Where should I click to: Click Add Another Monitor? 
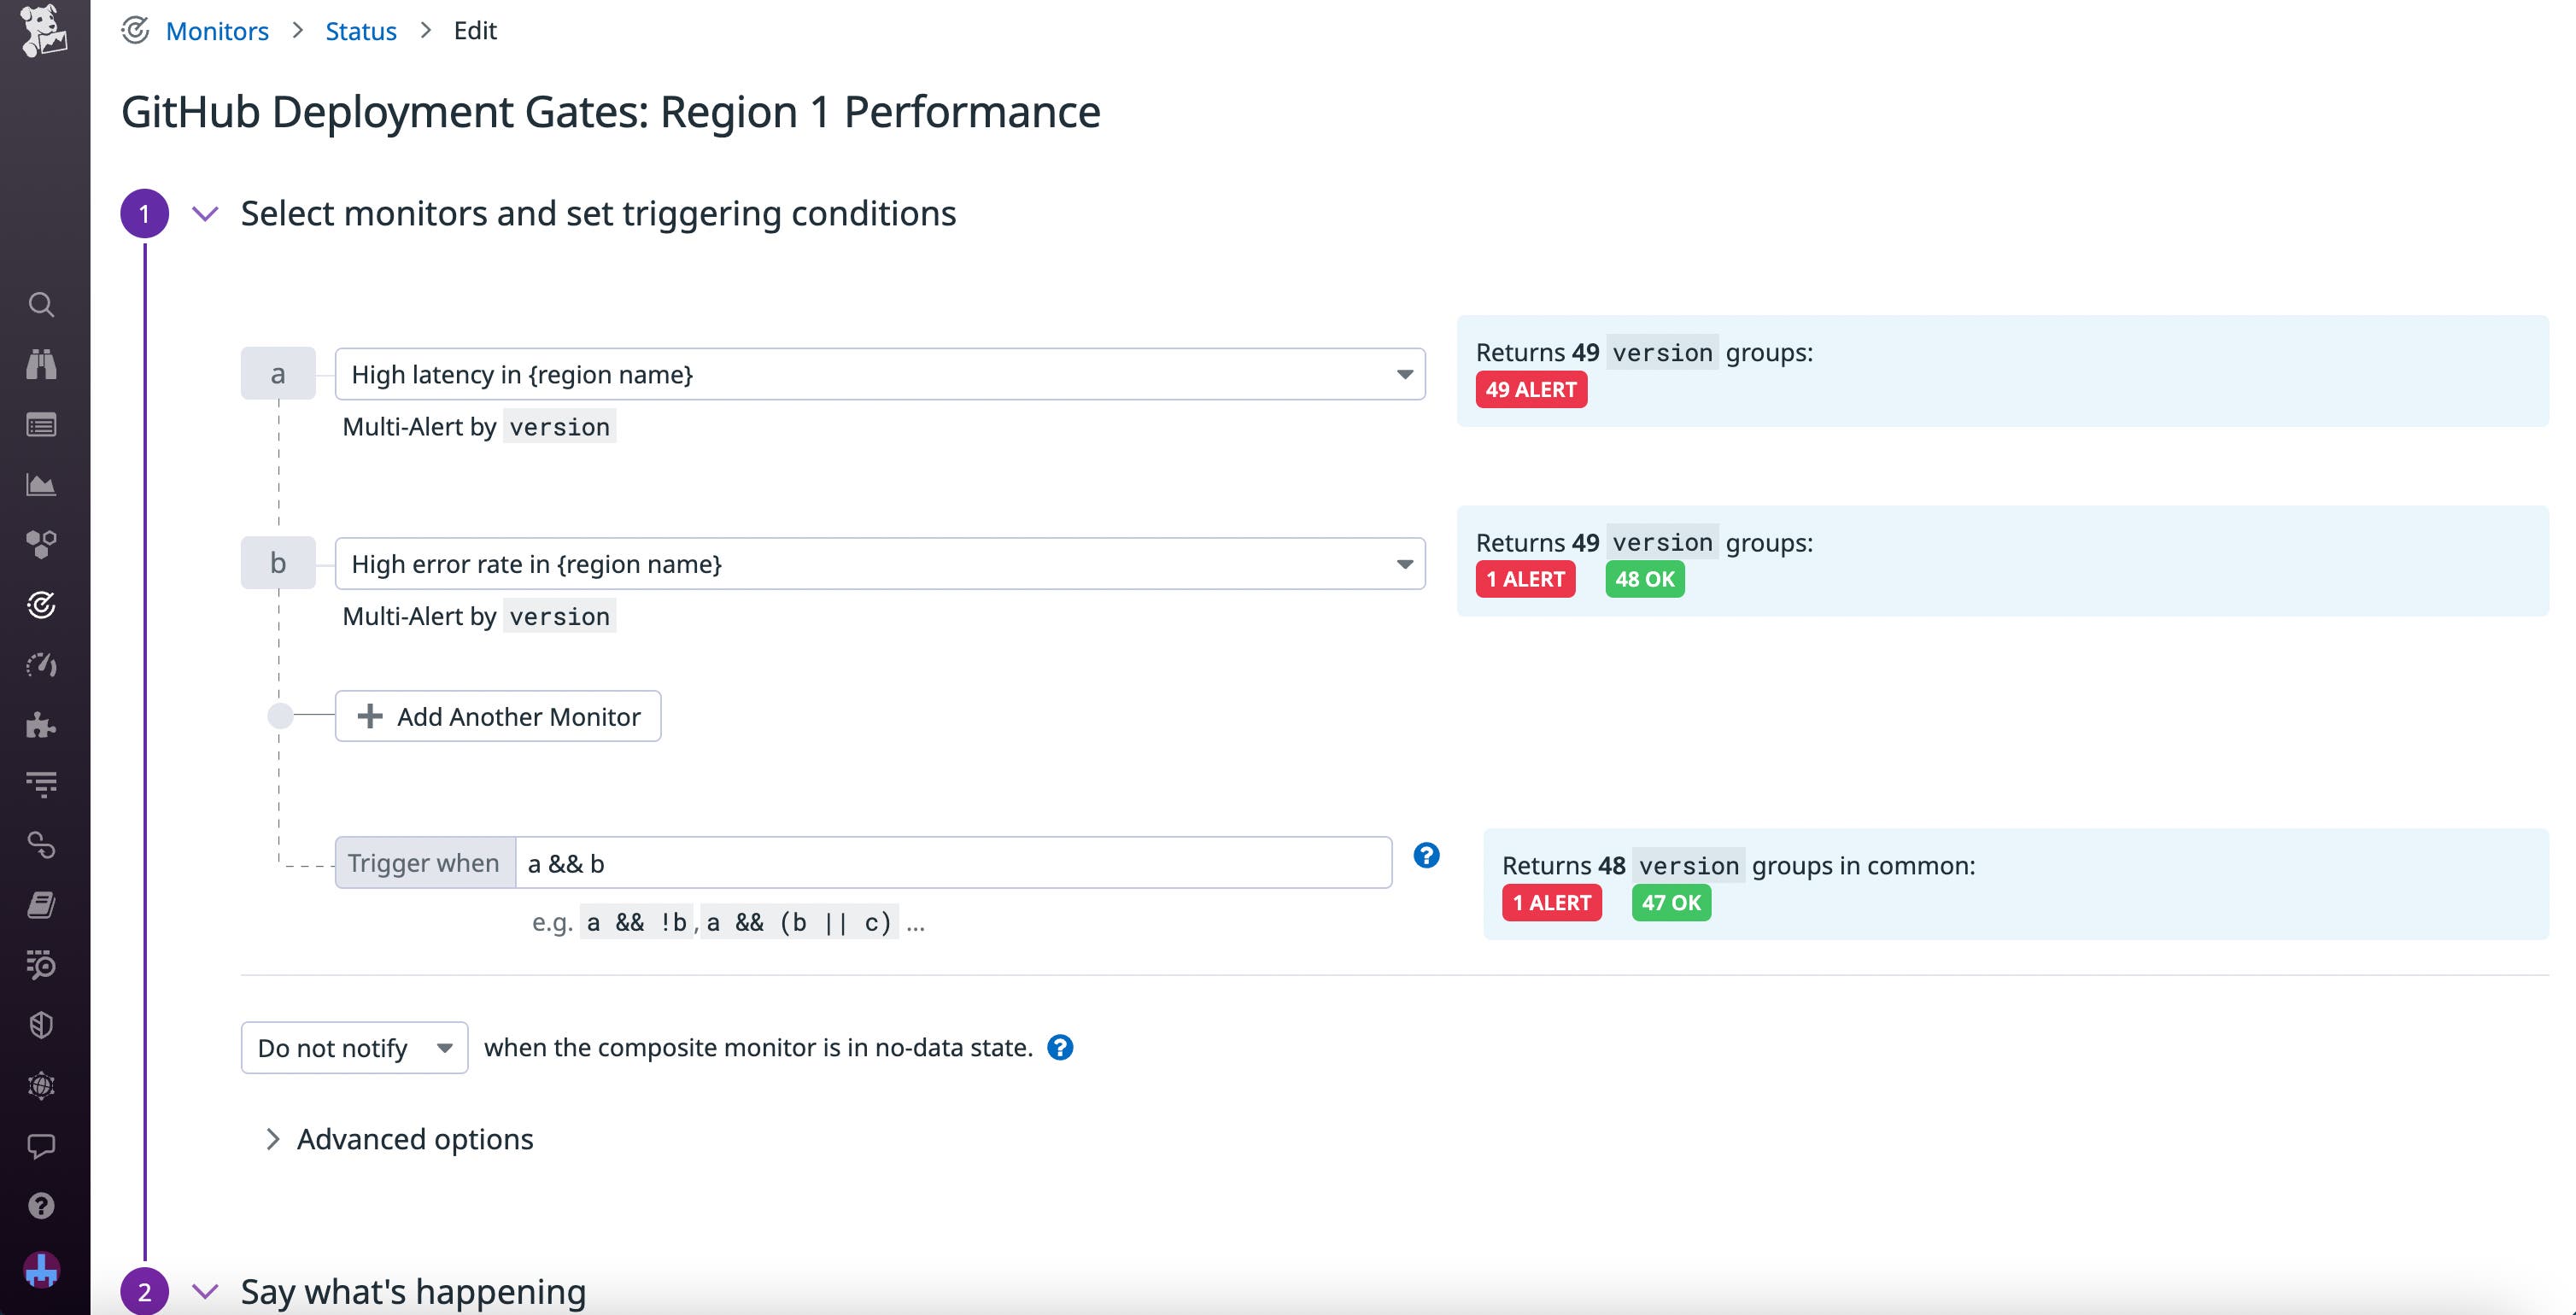pyautogui.click(x=497, y=716)
